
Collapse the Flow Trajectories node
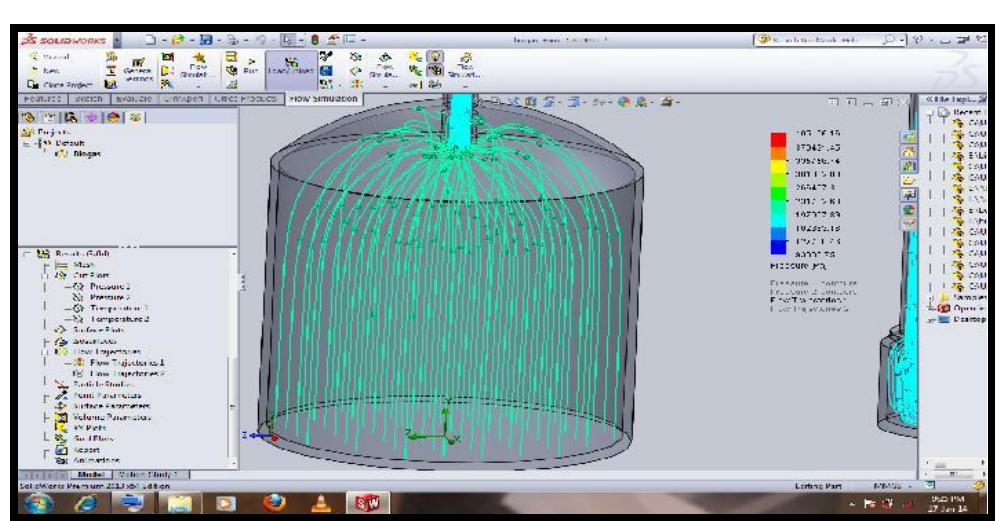tap(46, 352)
